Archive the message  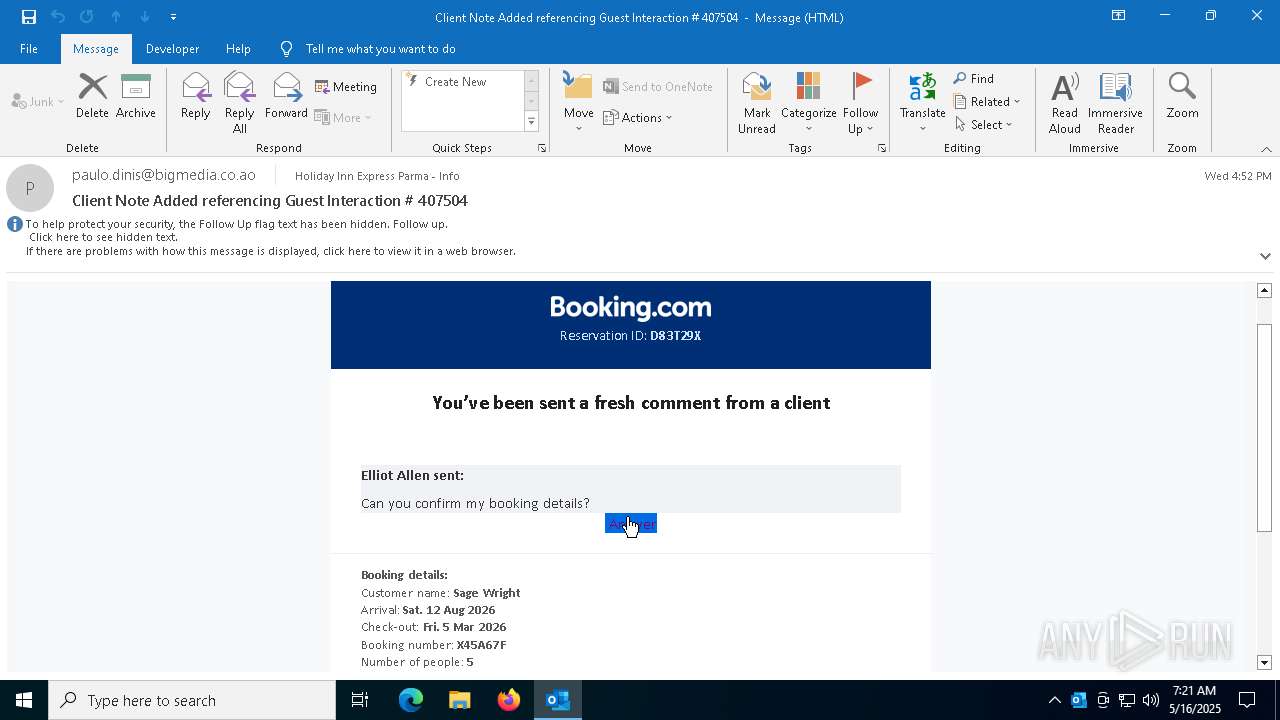click(x=136, y=96)
